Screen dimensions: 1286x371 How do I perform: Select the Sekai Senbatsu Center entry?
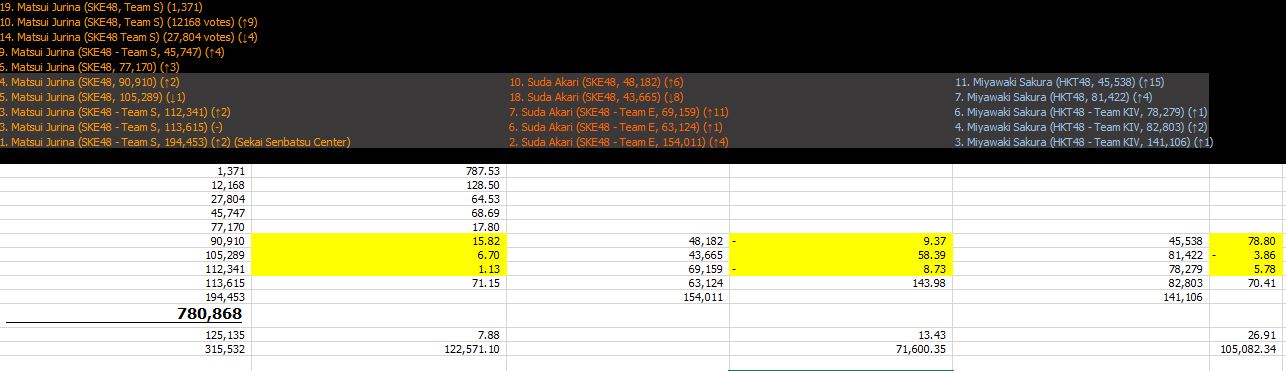pos(175,142)
